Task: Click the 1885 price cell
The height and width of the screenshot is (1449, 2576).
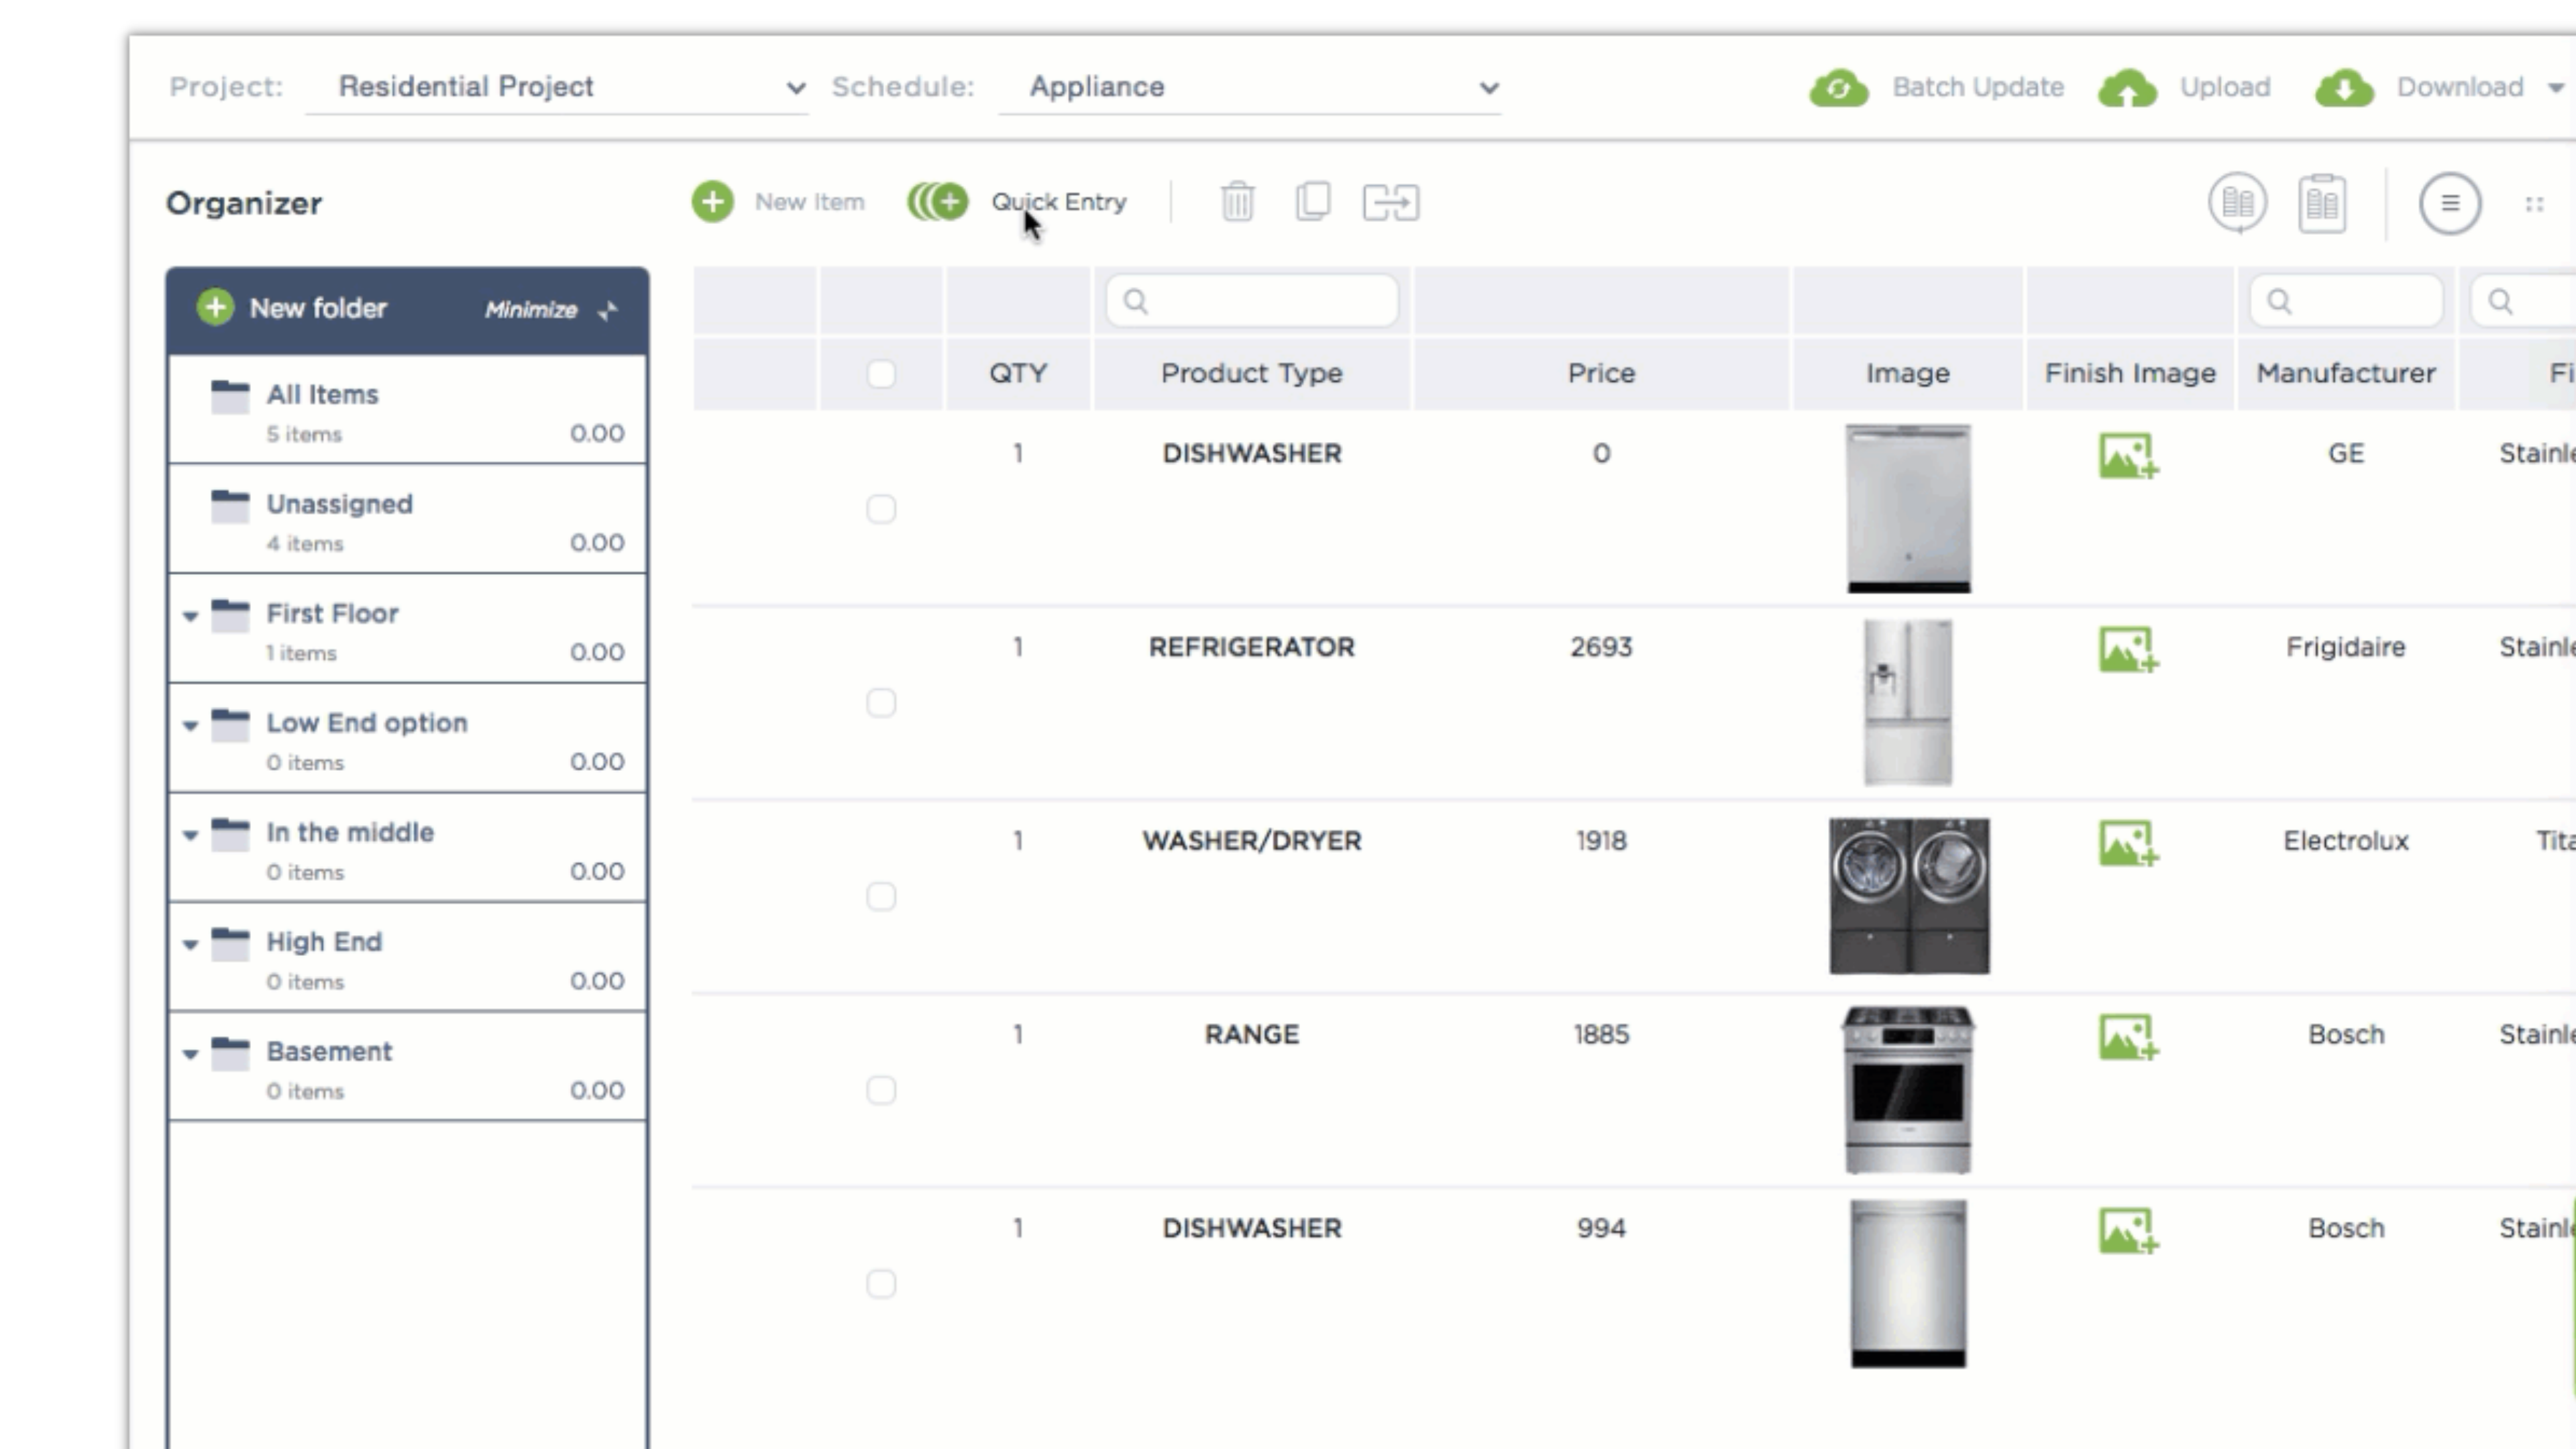Action: 1601,1034
